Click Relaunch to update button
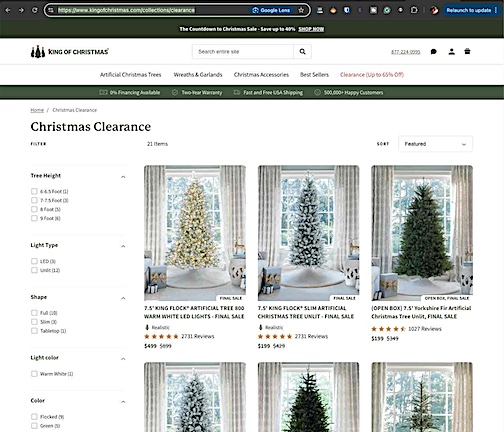This screenshot has width=504, height=432. (469, 10)
